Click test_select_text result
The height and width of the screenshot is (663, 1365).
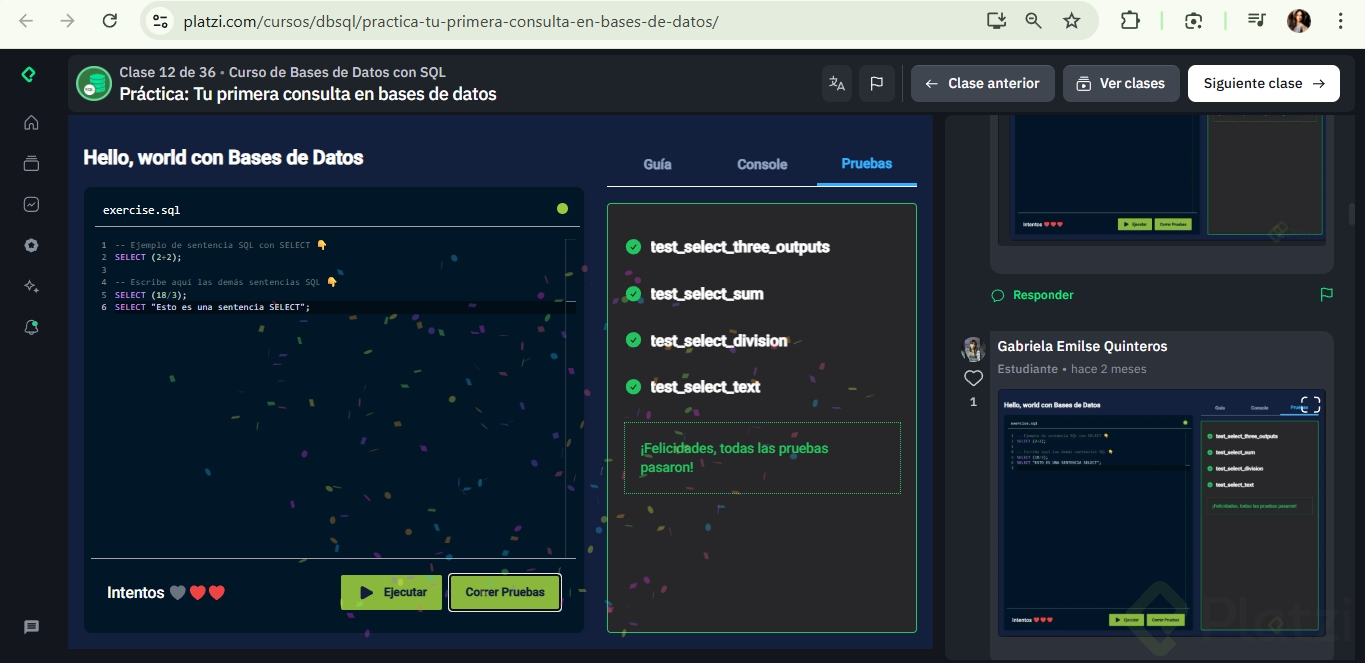click(692, 387)
